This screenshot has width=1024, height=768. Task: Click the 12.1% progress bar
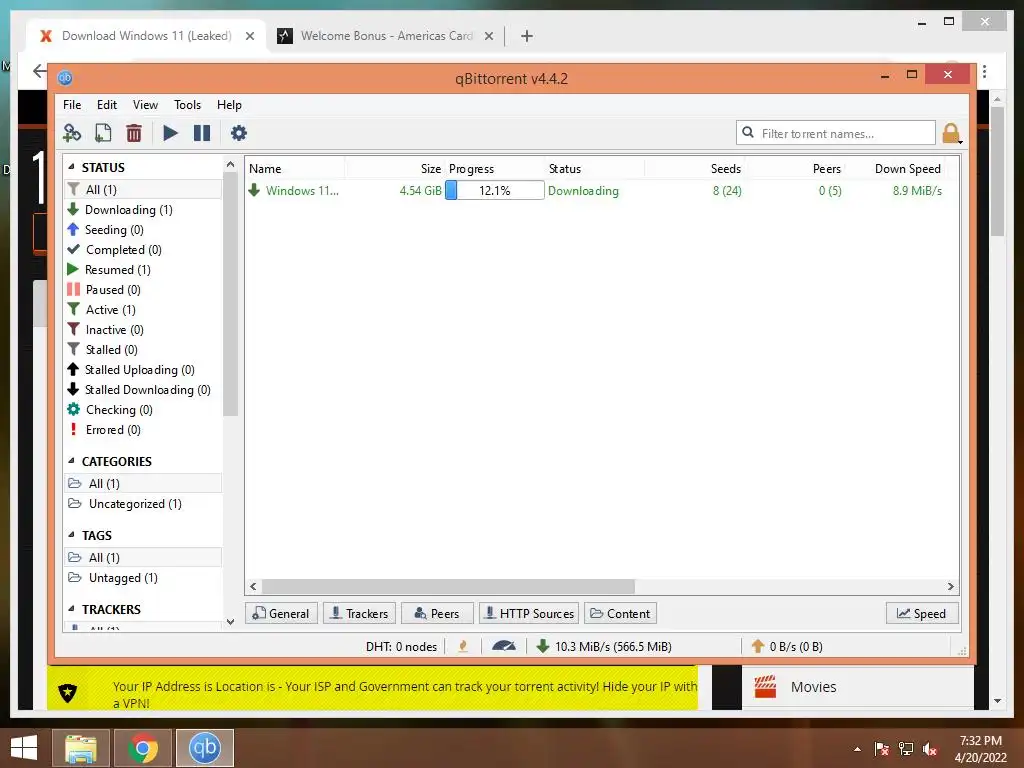pyautogui.click(x=494, y=191)
